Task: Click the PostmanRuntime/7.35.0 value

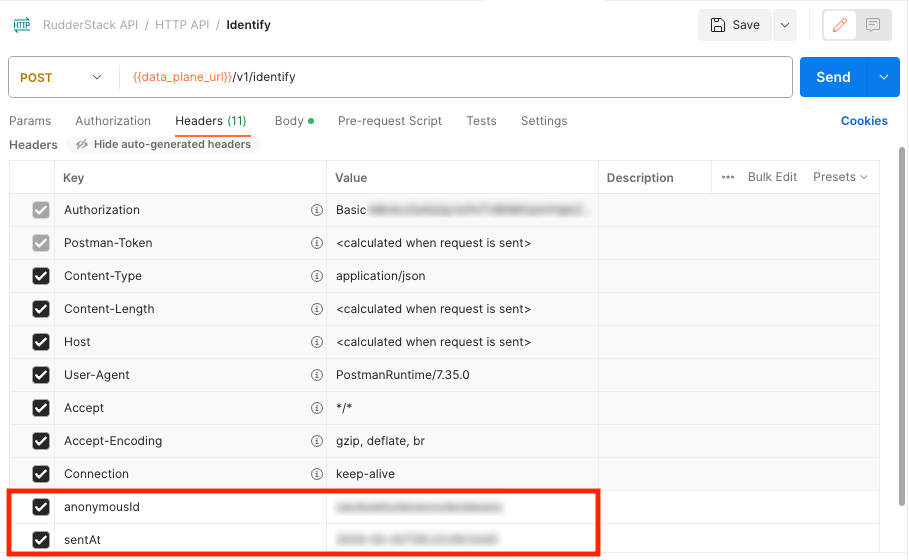Action: (403, 375)
